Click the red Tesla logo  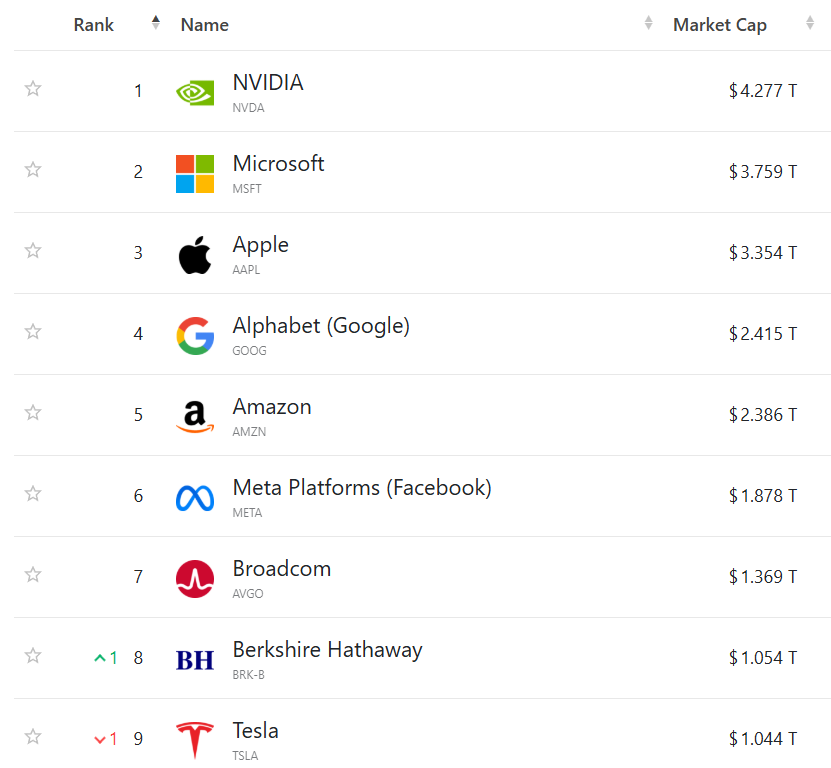195,740
